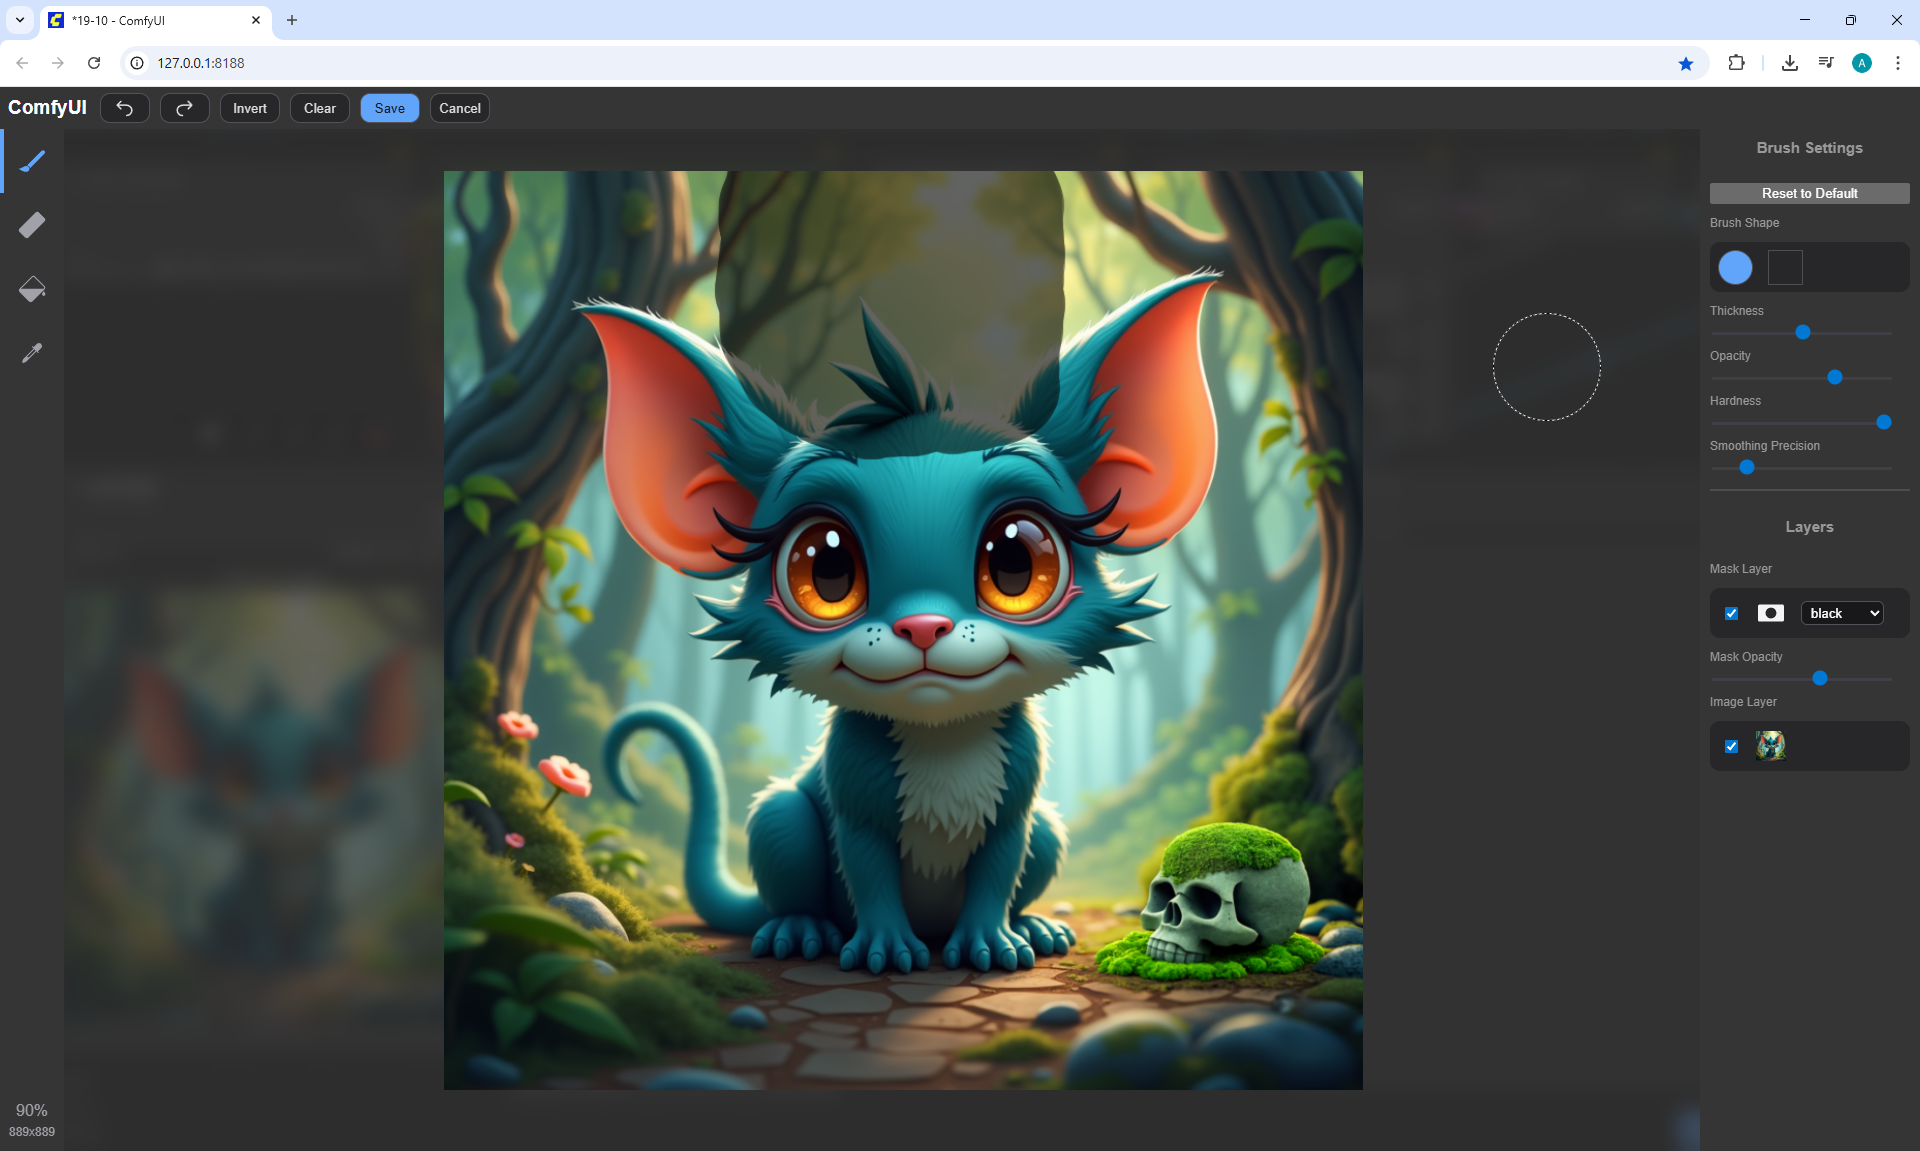
Task: Click Reset to Default button
Action: tap(1809, 193)
